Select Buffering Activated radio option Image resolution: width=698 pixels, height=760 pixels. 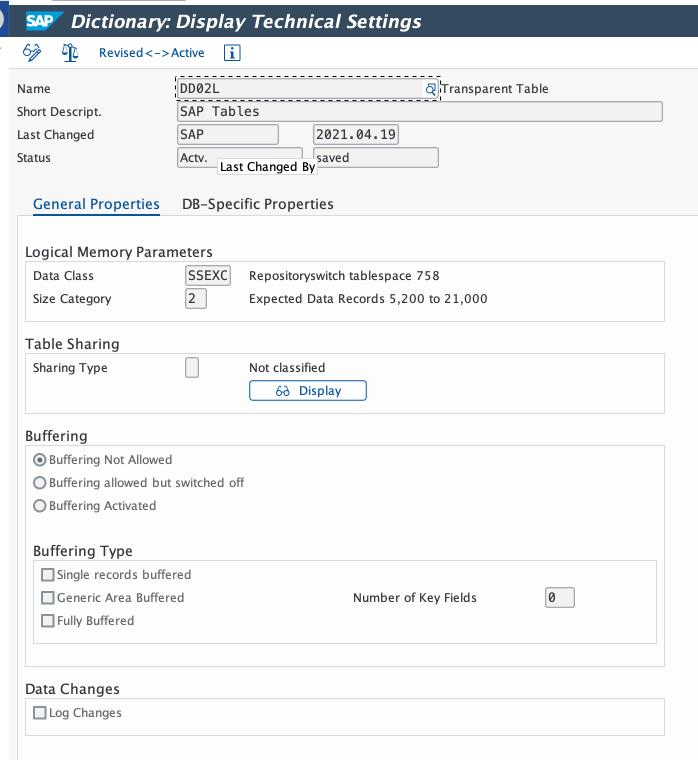tap(40, 506)
